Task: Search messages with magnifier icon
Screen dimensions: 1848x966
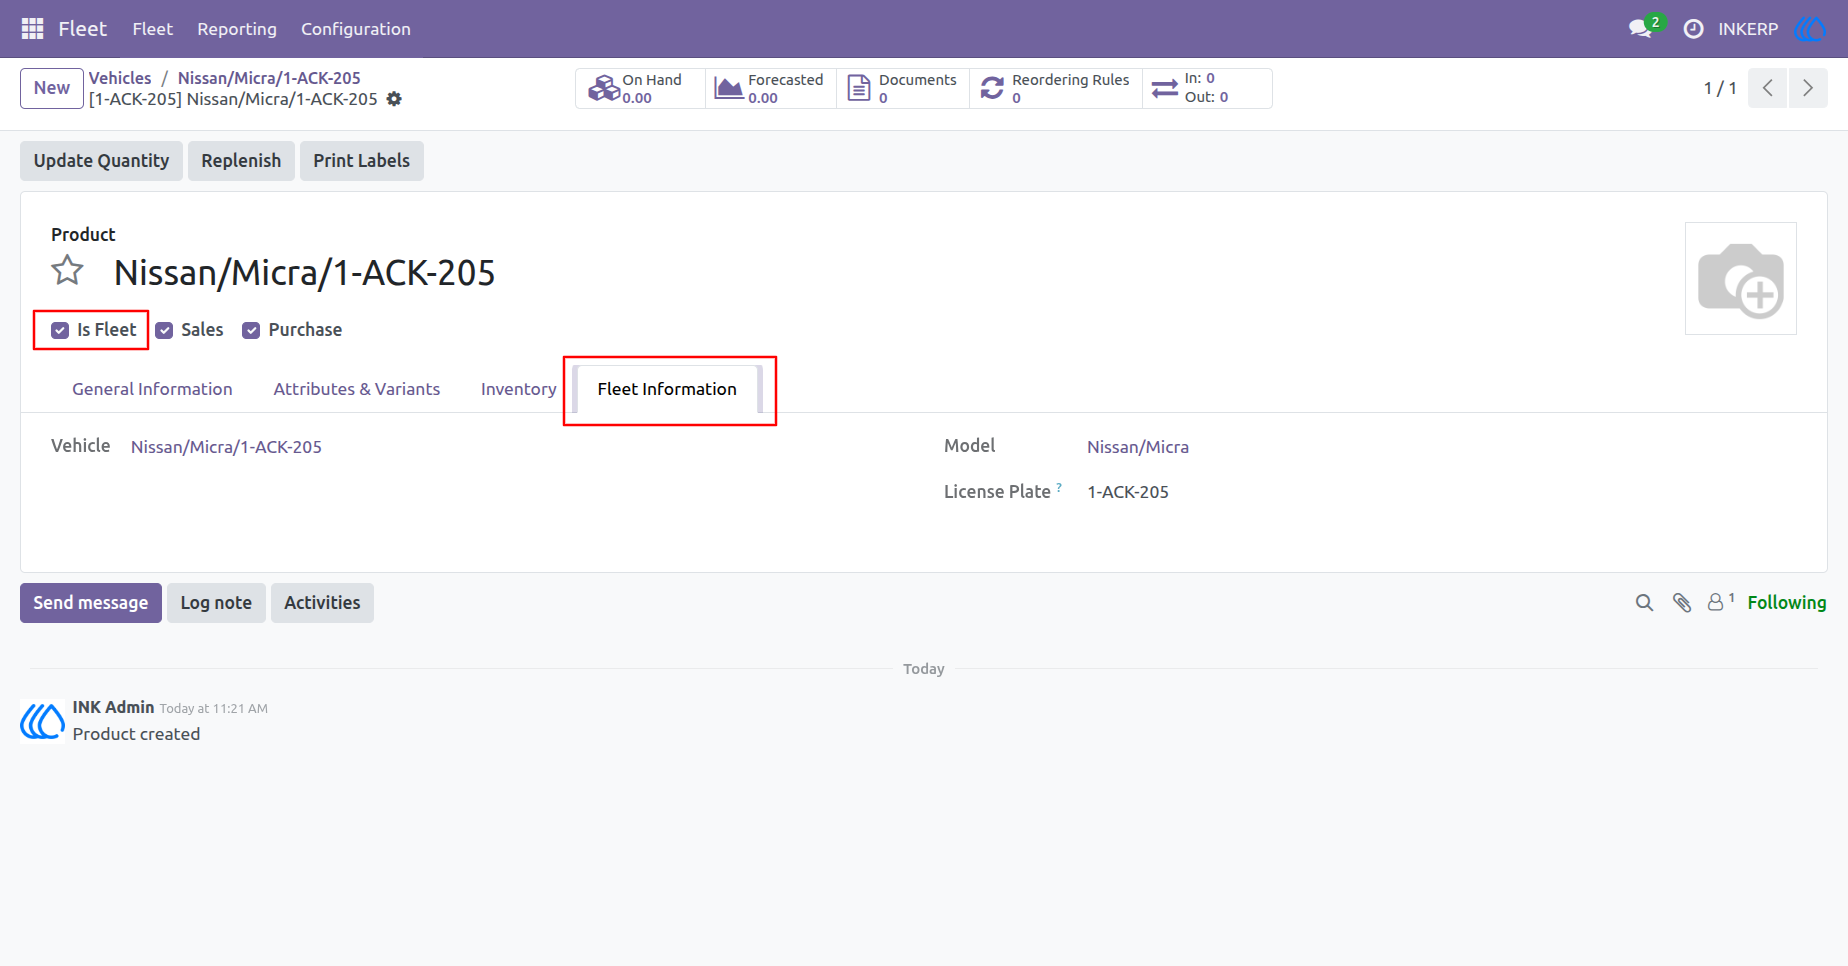Action: [1644, 603]
